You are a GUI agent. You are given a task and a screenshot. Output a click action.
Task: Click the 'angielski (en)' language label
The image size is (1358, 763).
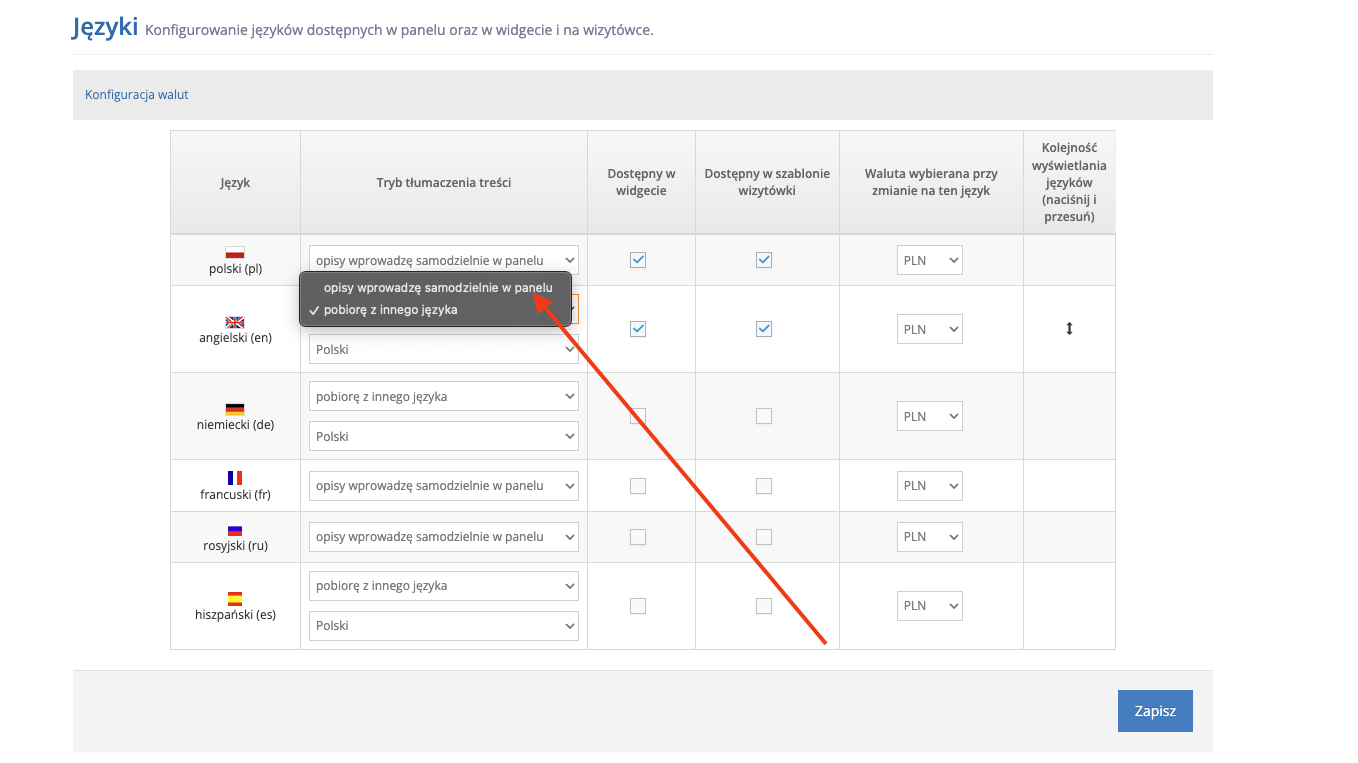click(235, 338)
